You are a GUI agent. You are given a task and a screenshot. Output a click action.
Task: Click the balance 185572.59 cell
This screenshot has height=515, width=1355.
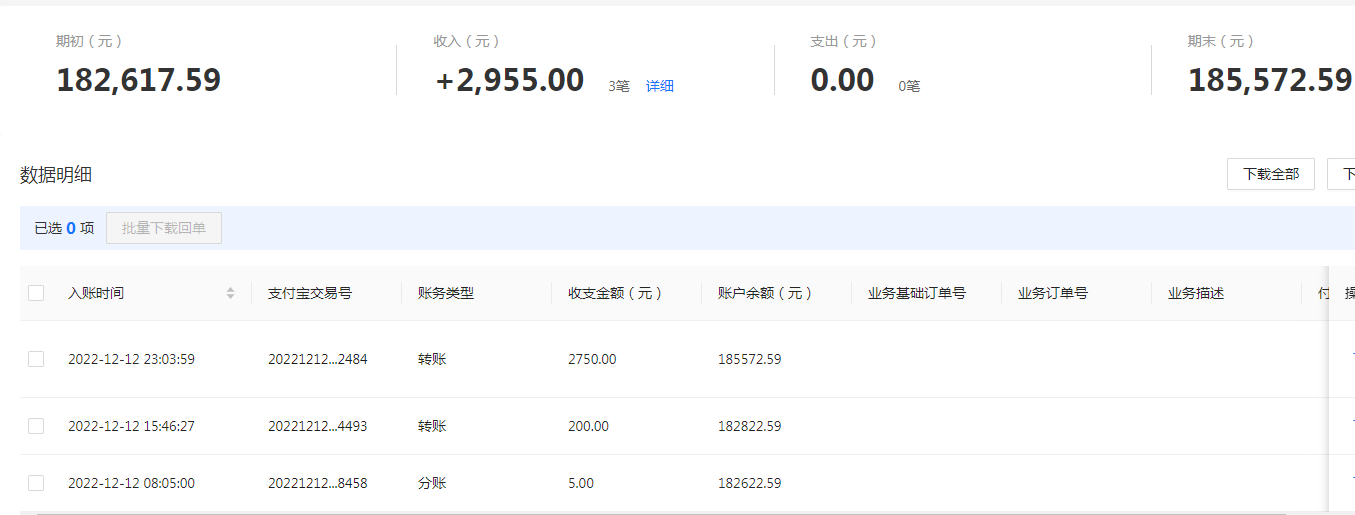coord(750,359)
